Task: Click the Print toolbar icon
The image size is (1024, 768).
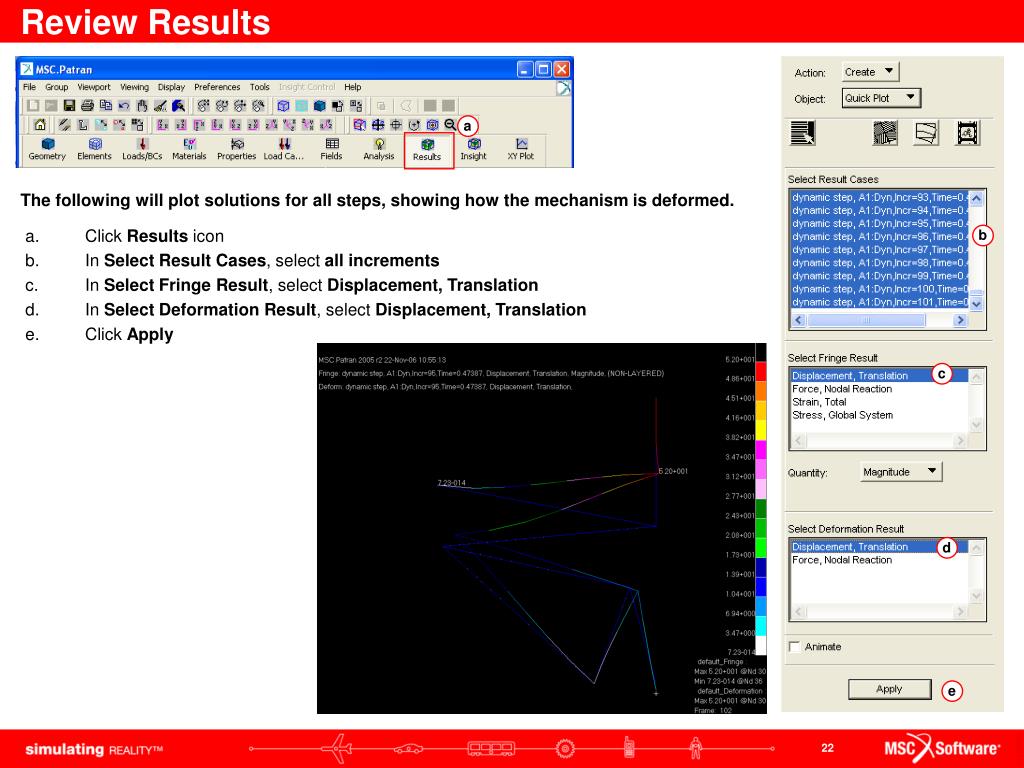Action: coord(88,105)
